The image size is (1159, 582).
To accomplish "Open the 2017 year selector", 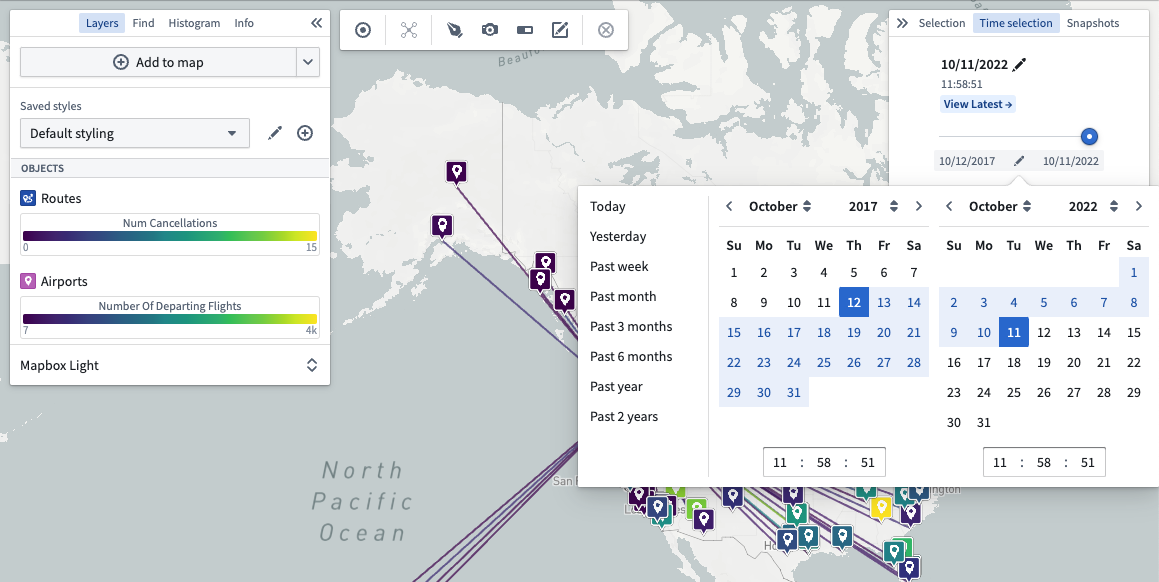I will tap(873, 206).
